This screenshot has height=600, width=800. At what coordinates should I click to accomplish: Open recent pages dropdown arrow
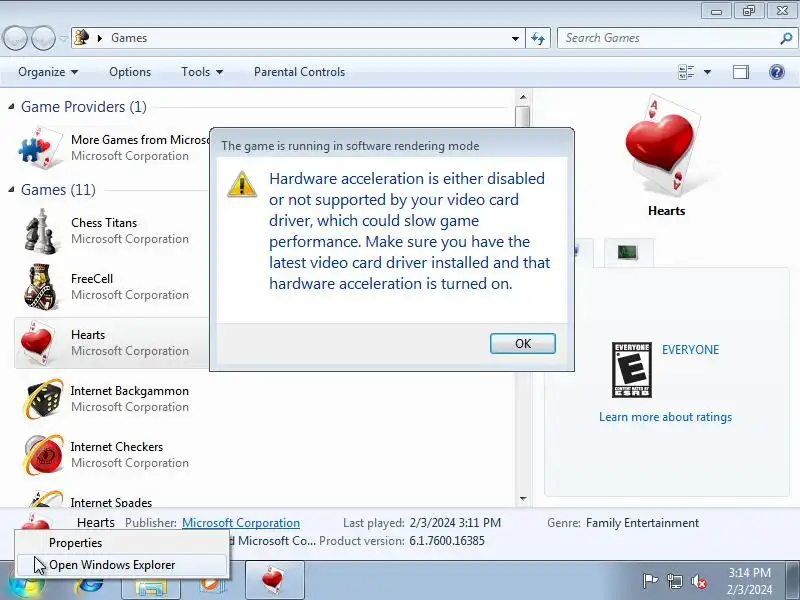pyautogui.click(x=63, y=39)
